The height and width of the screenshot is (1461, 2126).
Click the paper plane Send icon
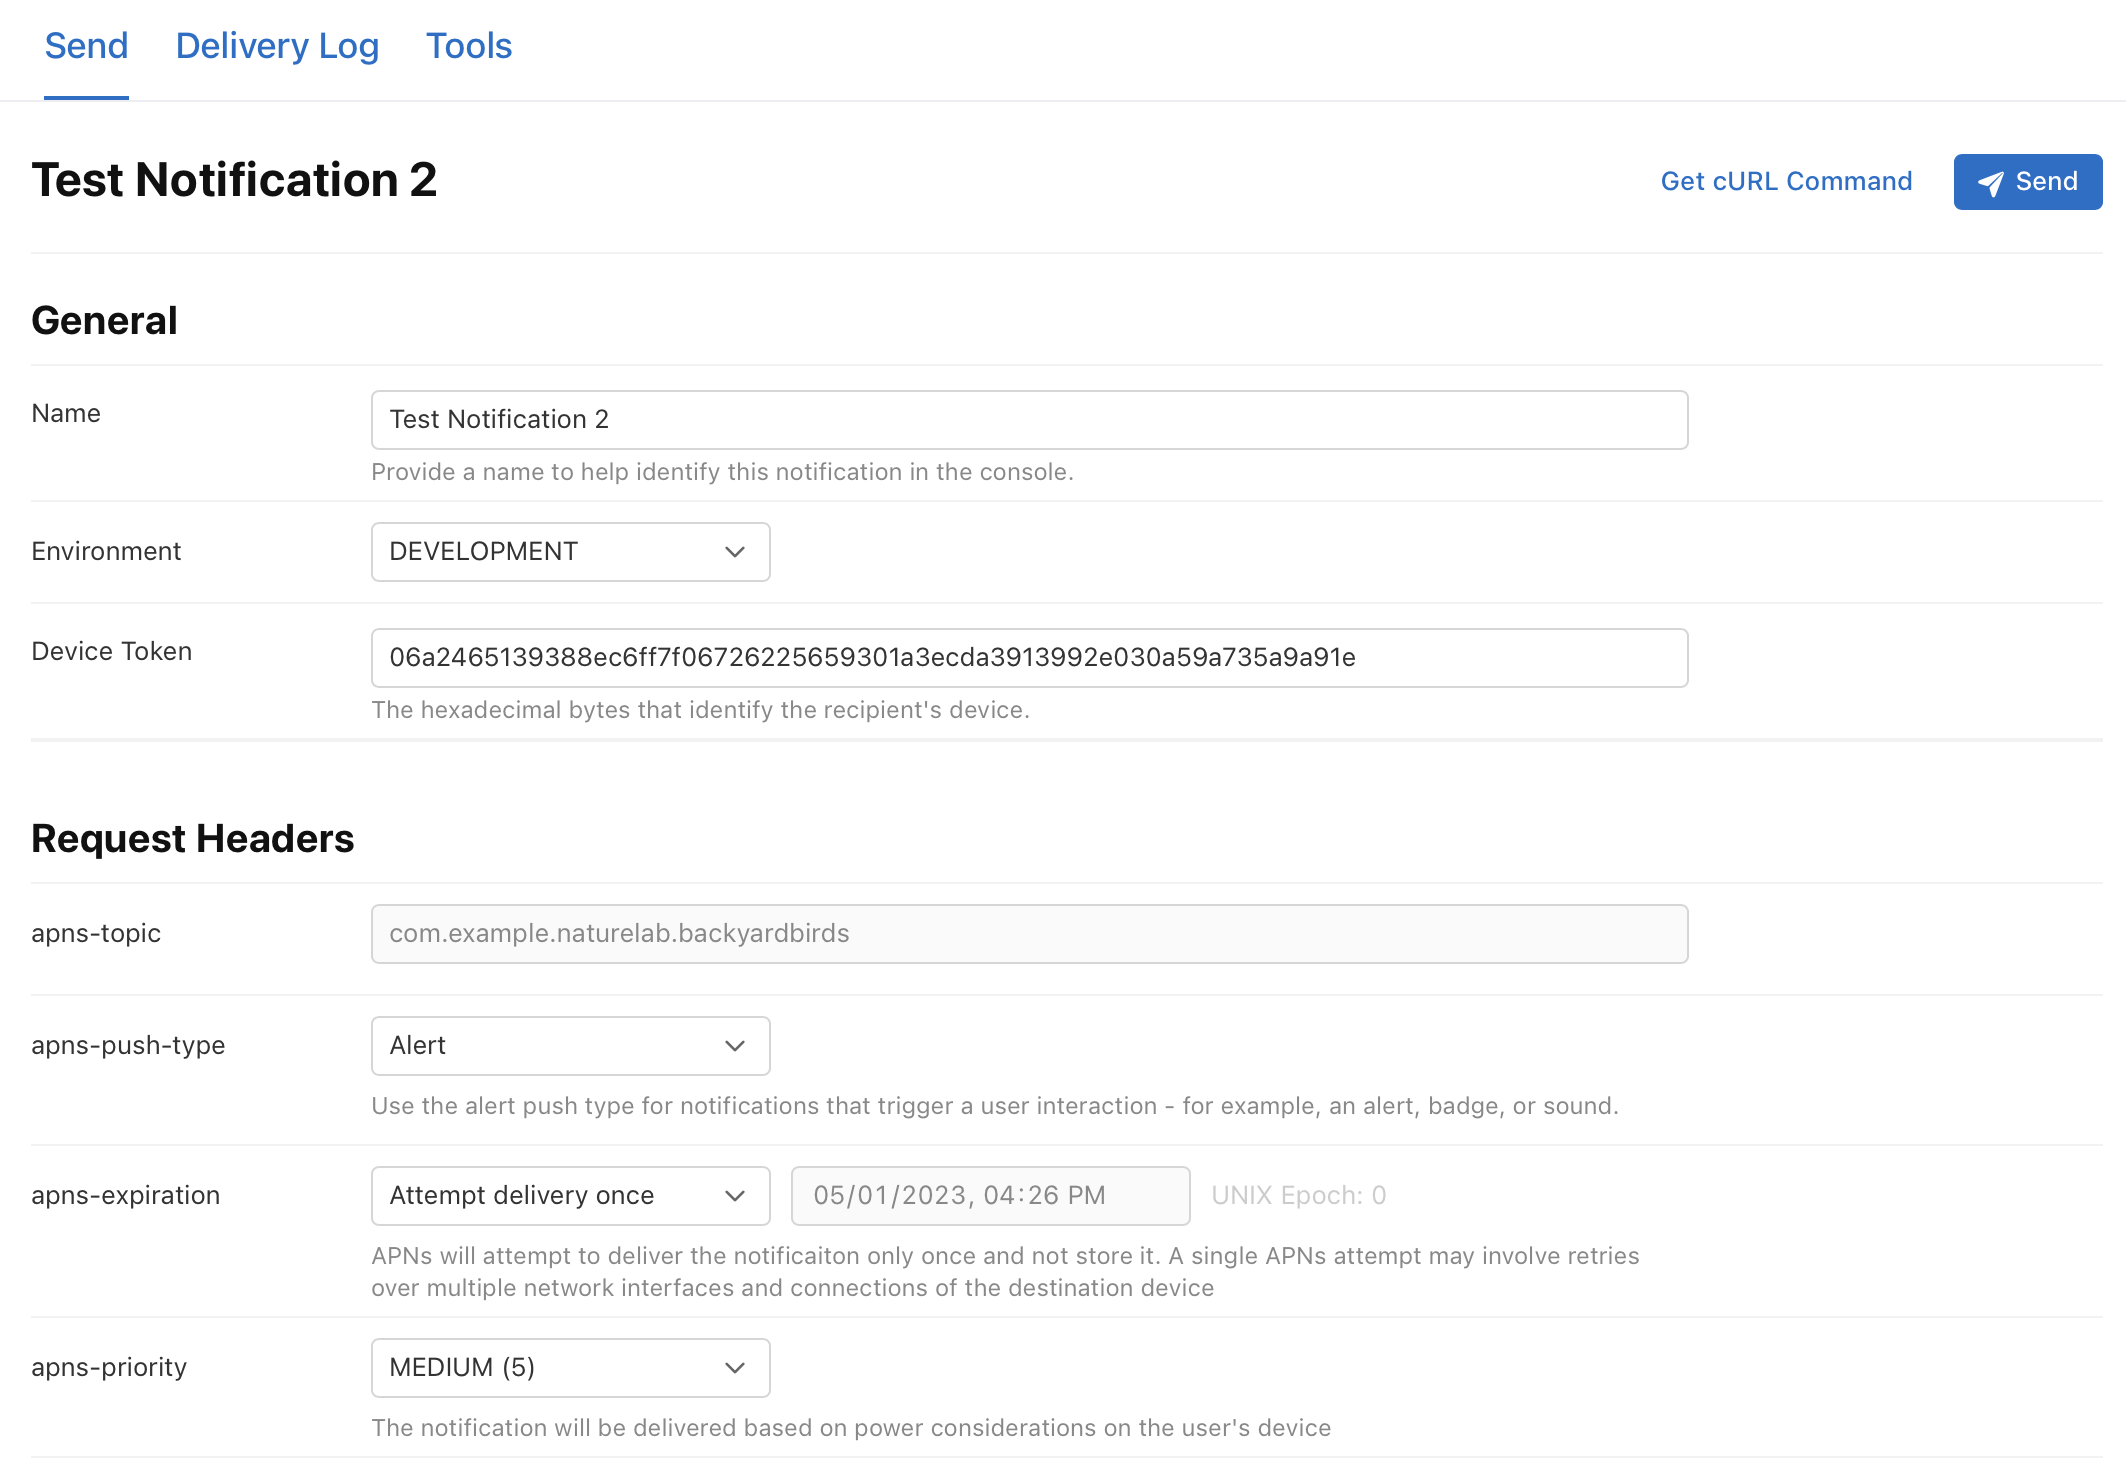pyautogui.click(x=1990, y=183)
